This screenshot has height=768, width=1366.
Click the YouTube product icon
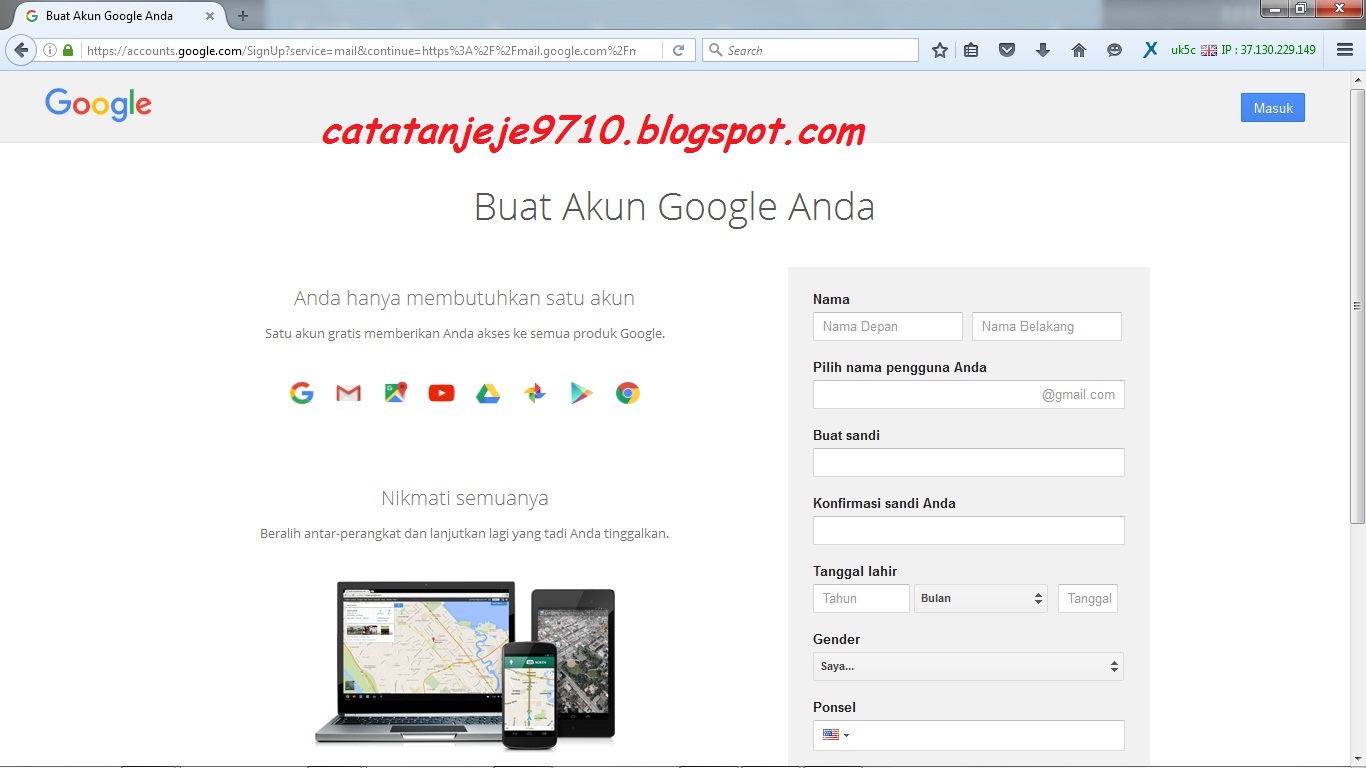click(441, 393)
